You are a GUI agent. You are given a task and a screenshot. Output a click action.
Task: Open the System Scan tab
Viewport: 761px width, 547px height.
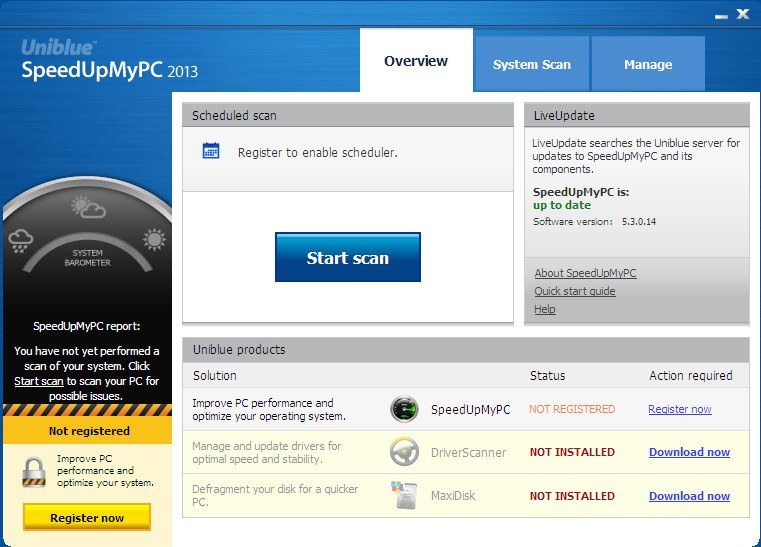[532, 64]
